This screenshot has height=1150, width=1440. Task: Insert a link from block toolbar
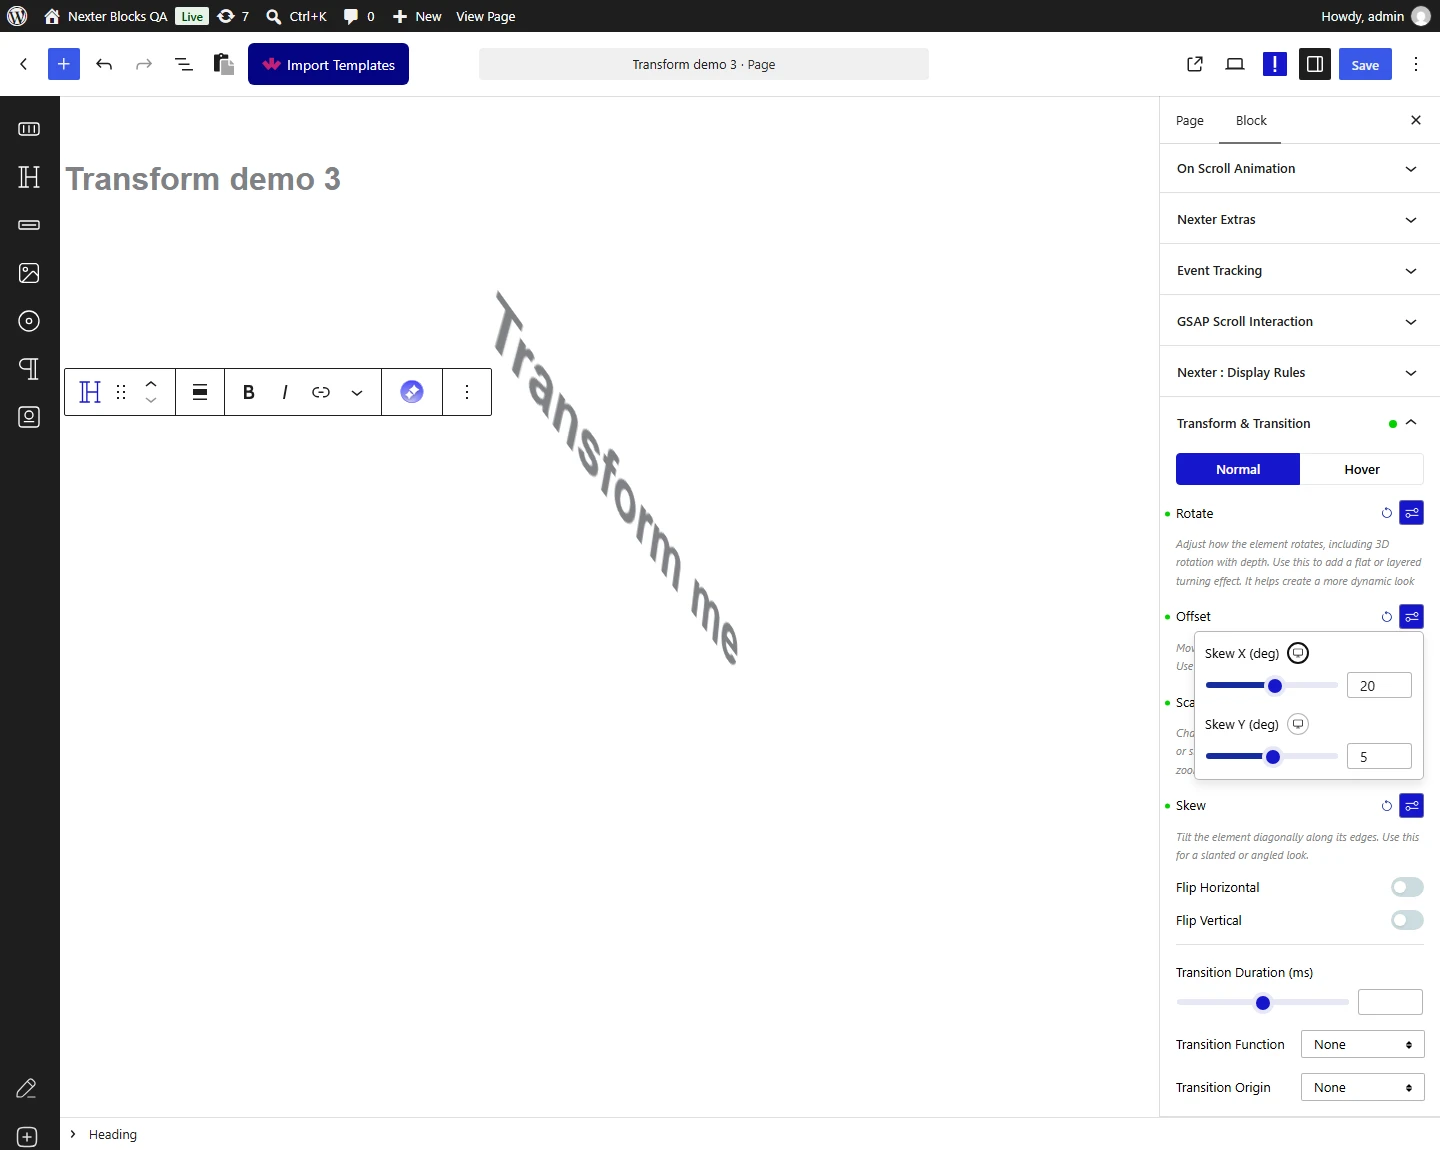(x=321, y=392)
